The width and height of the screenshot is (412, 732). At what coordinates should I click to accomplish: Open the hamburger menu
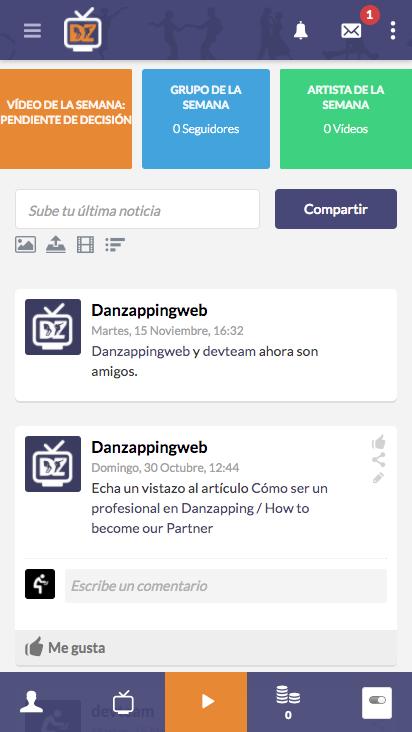[32, 31]
